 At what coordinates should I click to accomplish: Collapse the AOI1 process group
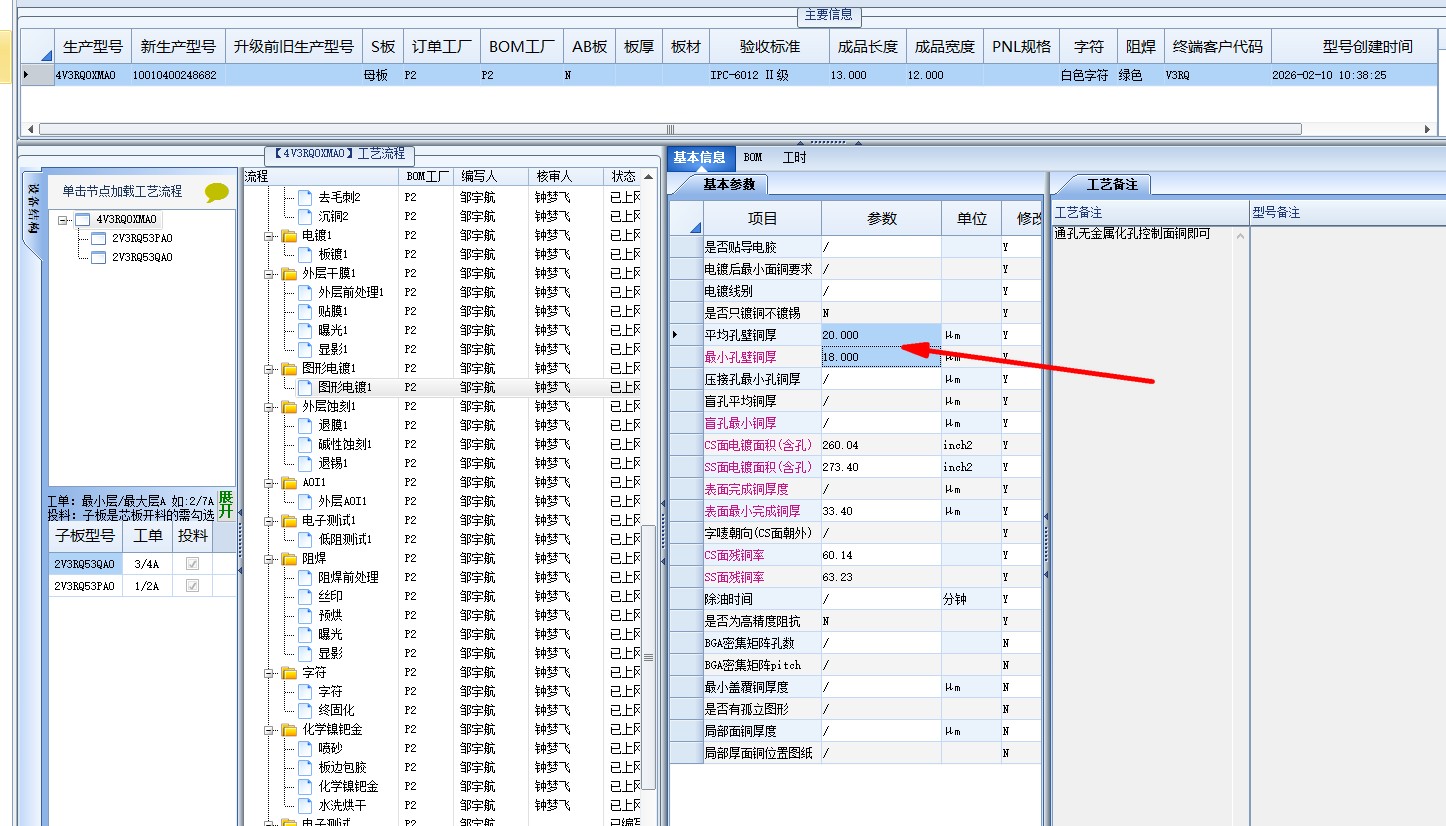pos(270,482)
